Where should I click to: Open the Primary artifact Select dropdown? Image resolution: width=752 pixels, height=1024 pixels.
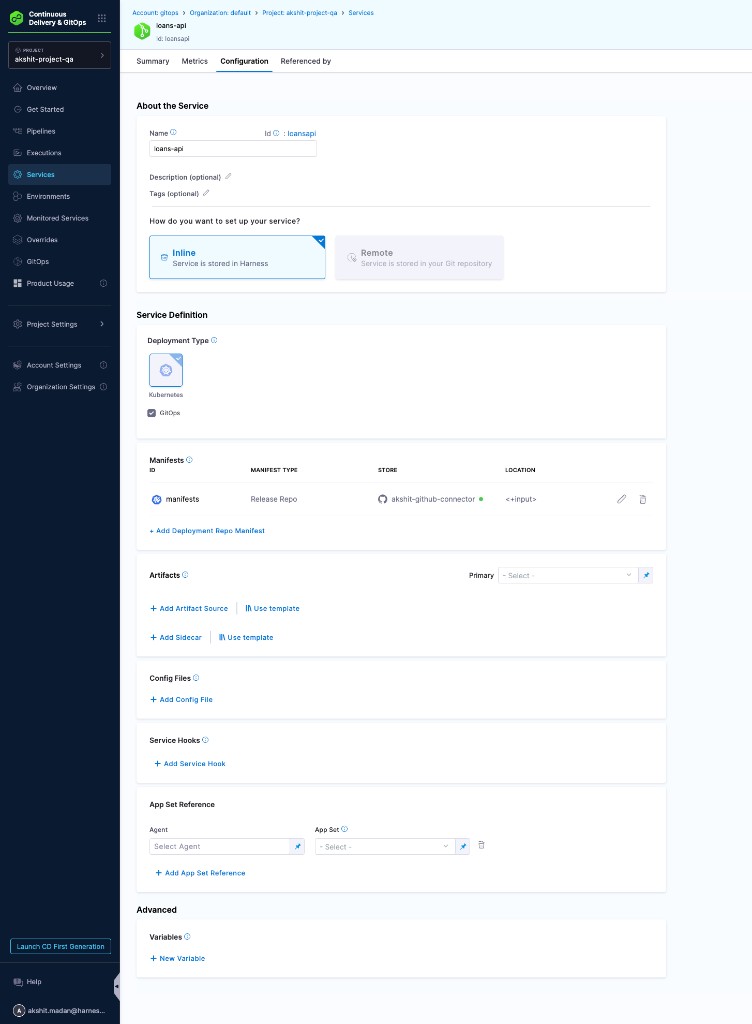tap(567, 576)
